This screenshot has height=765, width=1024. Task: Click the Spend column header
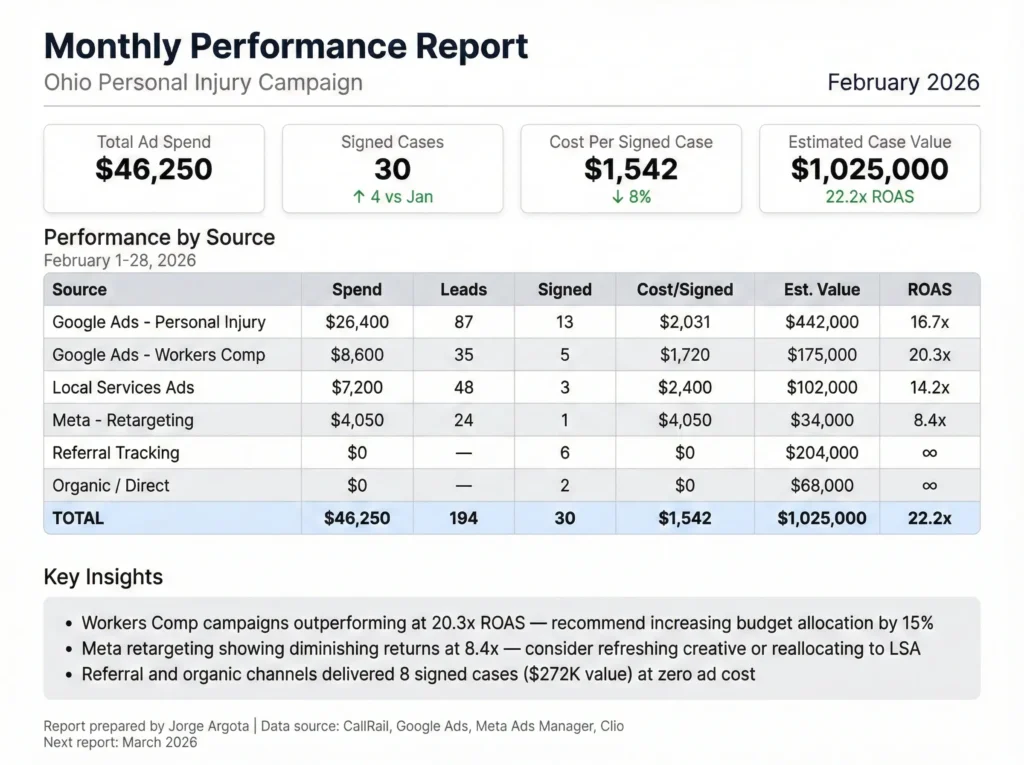[x=357, y=289]
